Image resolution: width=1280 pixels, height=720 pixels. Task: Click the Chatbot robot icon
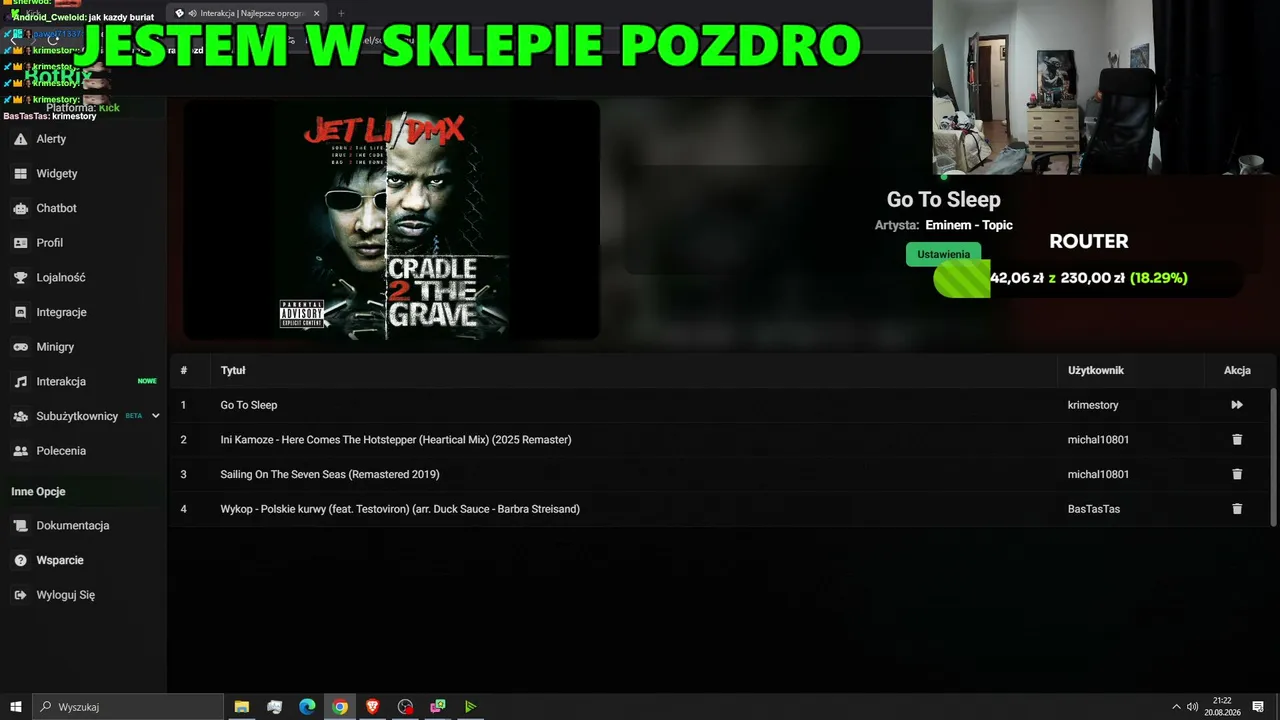click(x=20, y=208)
